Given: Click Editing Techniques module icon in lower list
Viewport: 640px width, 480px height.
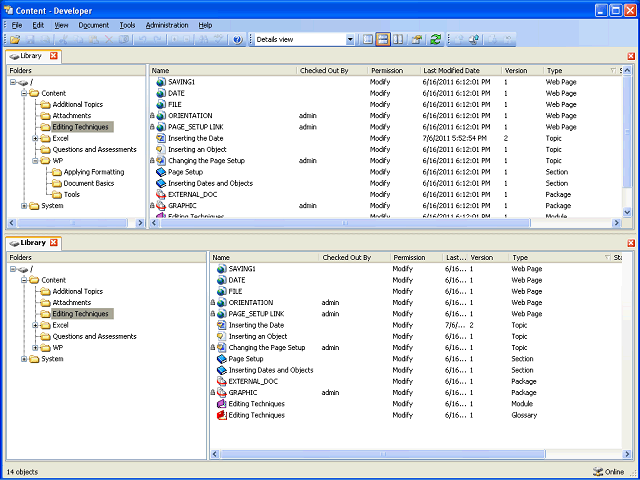Looking at the screenshot, I should 222,404.
